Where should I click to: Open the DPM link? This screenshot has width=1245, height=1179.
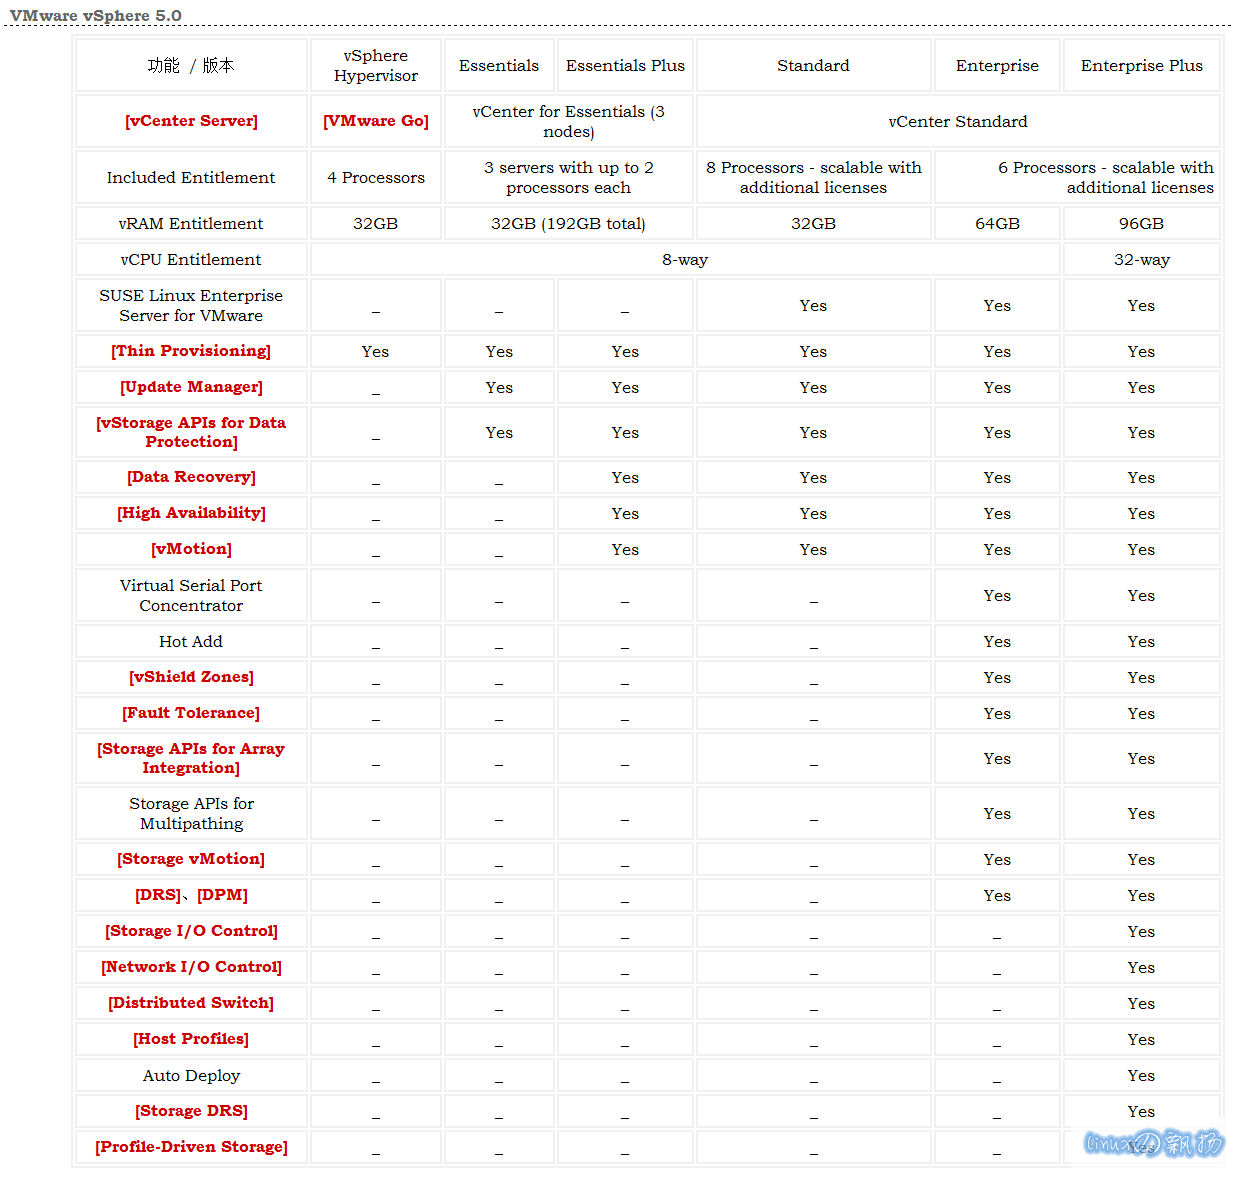pyautogui.click(x=222, y=895)
